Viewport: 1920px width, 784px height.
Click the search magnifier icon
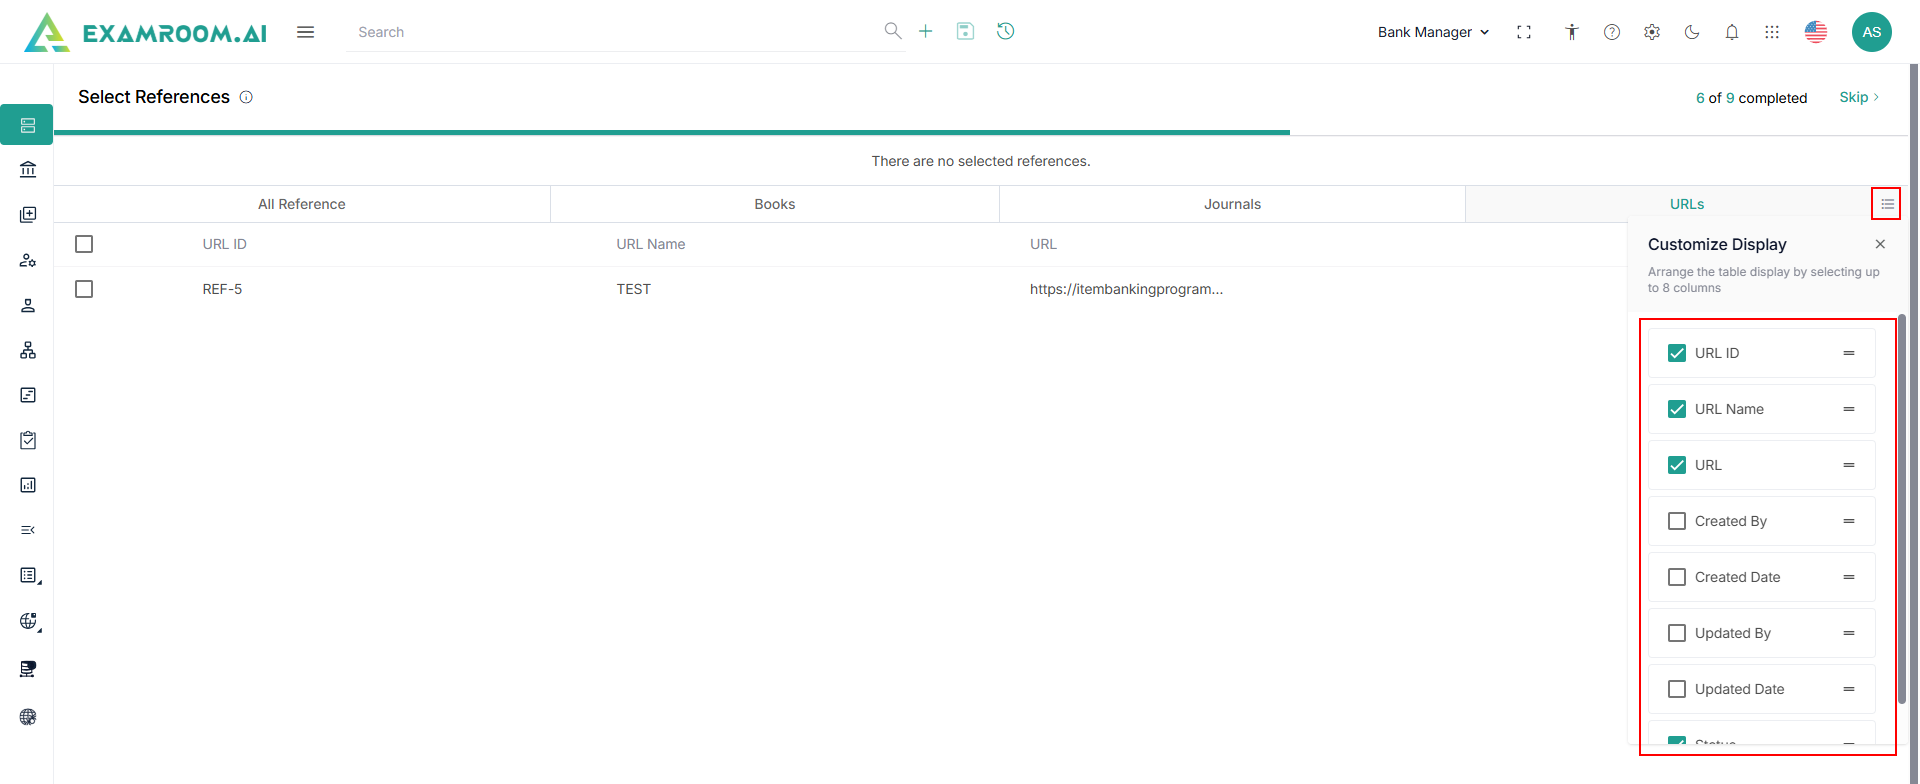click(893, 31)
